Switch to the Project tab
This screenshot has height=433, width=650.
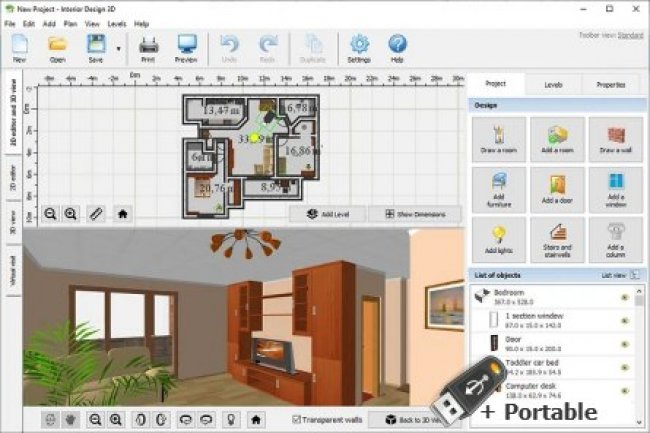[x=496, y=84]
